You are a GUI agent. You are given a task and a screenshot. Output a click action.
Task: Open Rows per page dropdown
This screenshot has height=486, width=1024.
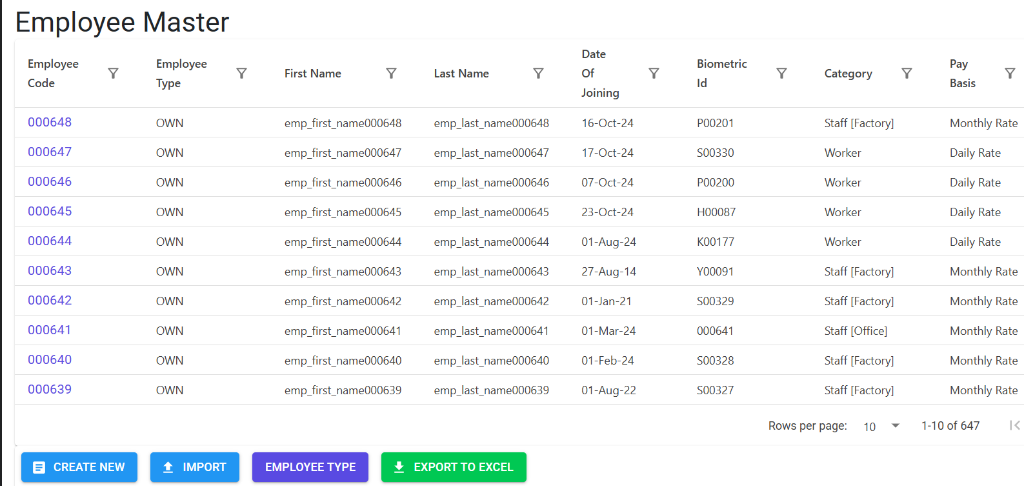coord(882,426)
